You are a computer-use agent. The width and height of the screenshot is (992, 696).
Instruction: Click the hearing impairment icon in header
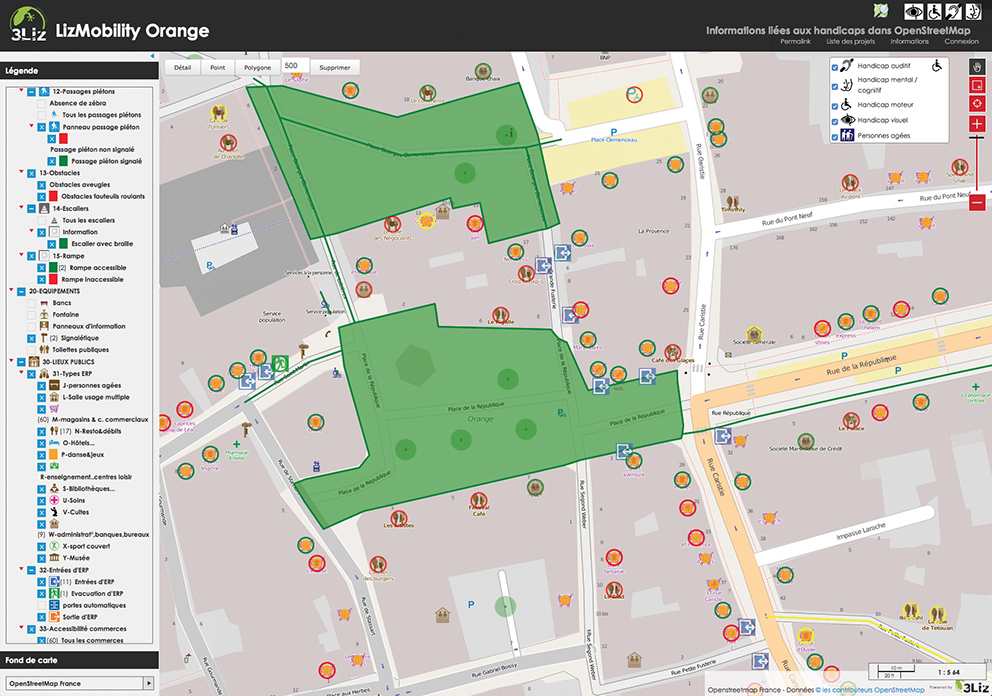(953, 11)
